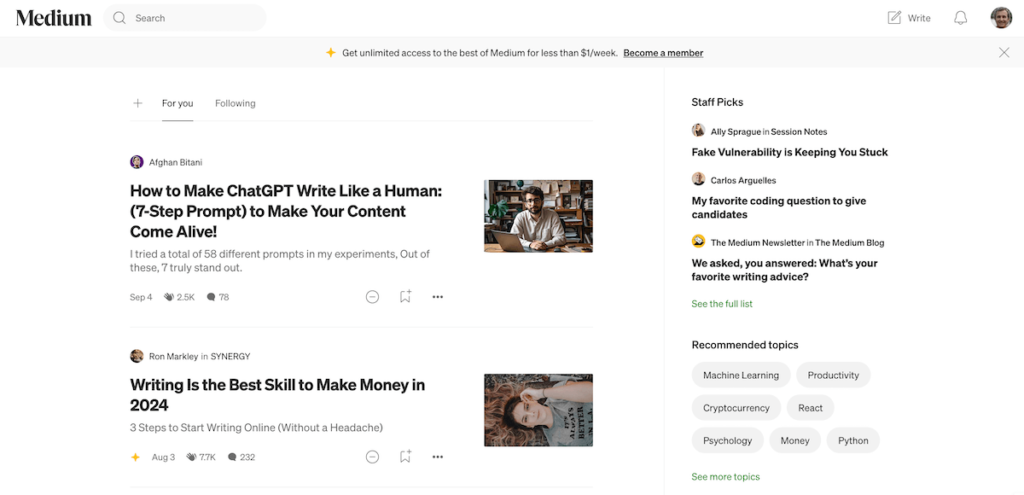Viewport: 1024px width, 495px height.
Task: Select the Machine Learning topic
Action: [x=740, y=375]
